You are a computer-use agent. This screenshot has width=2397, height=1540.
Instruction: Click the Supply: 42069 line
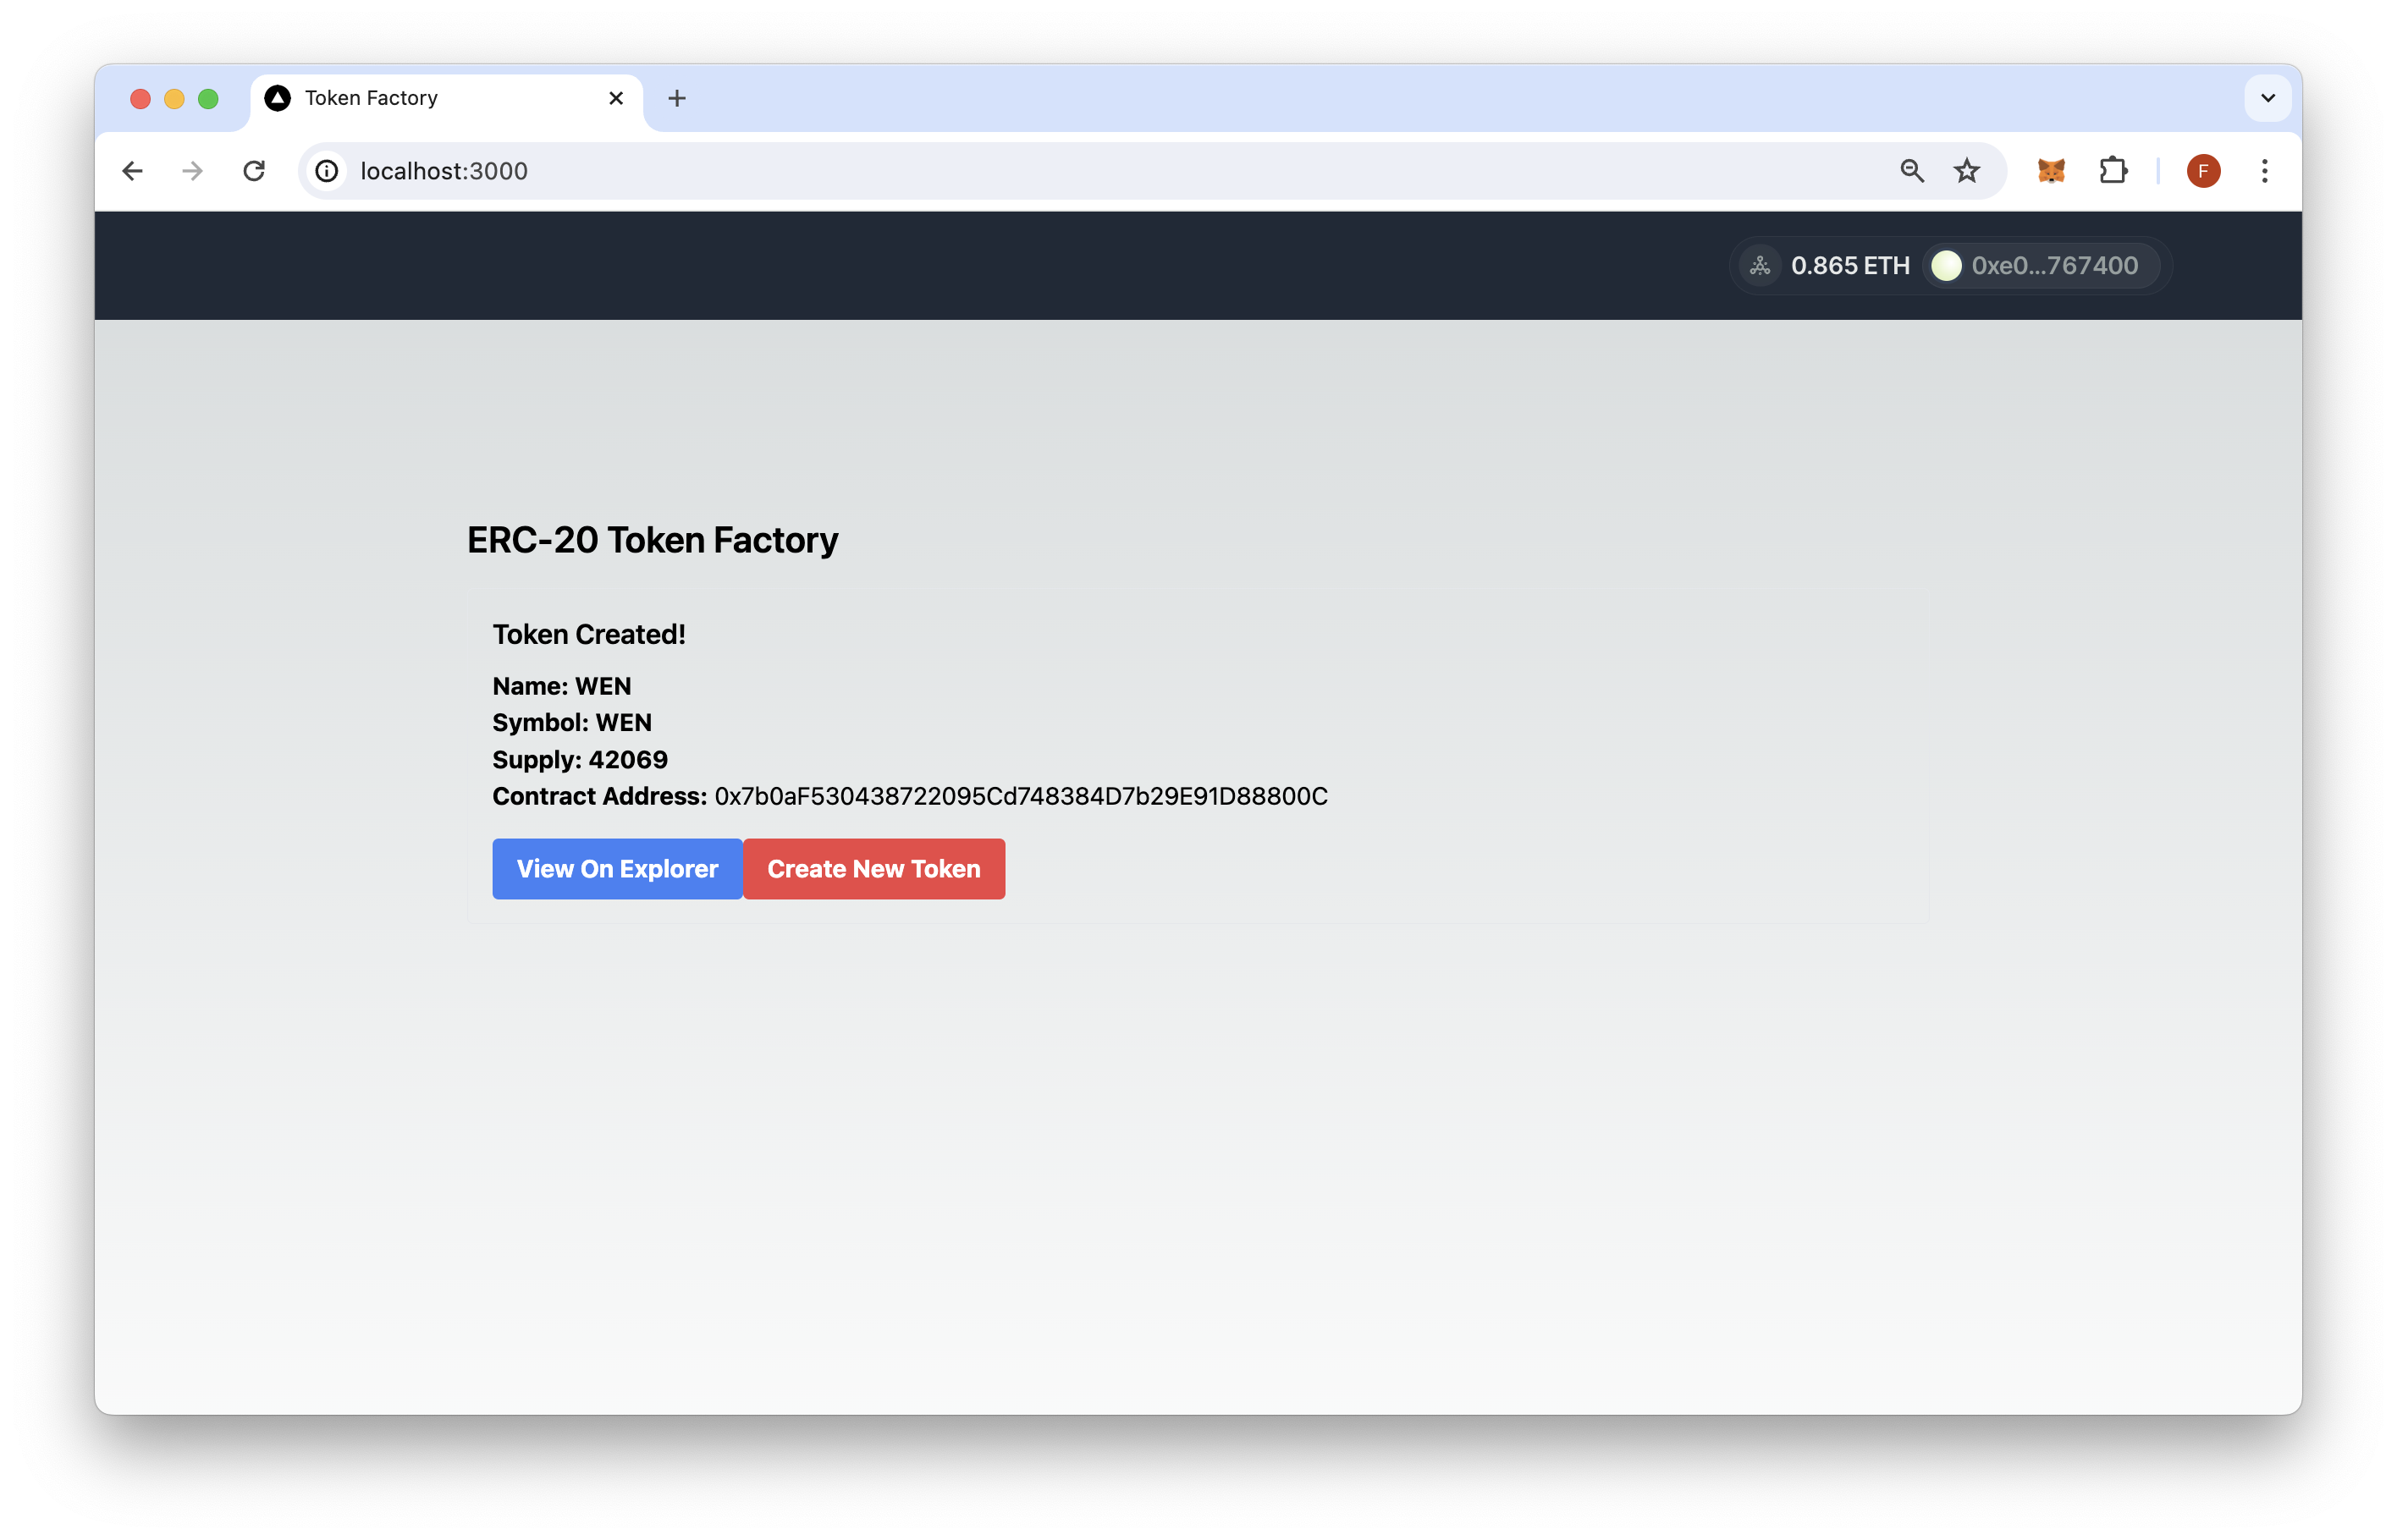[580, 760]
